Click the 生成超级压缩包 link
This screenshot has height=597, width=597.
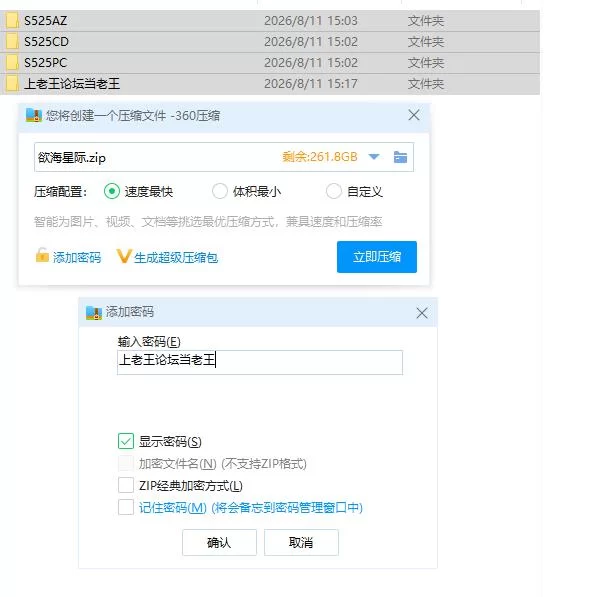click(176, 258)
